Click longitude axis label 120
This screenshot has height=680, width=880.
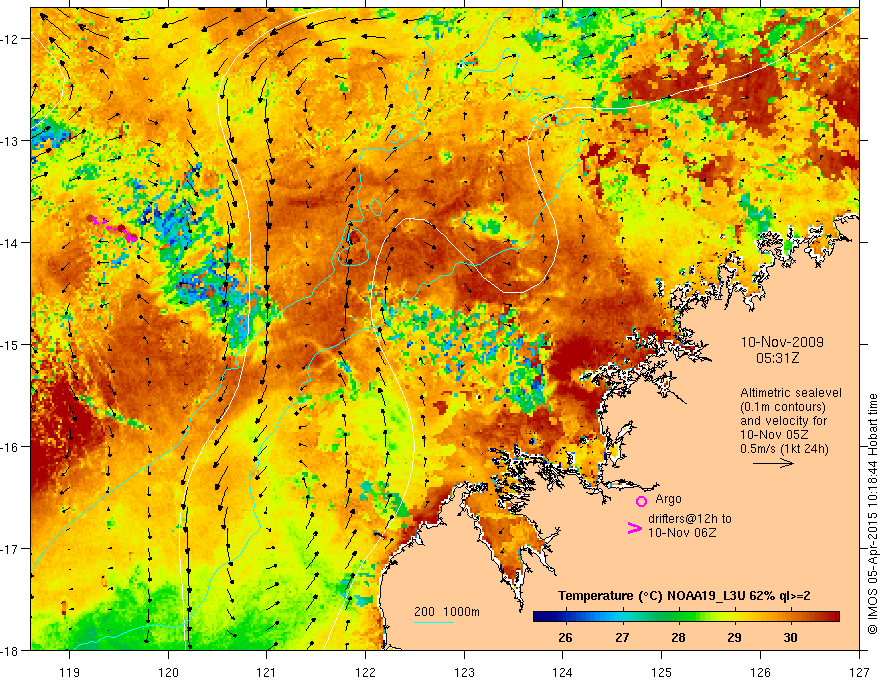point(168,672)
